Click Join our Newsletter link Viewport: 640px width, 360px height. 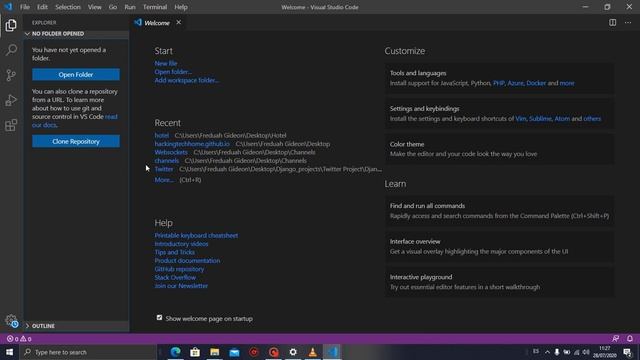coord(181,286)
